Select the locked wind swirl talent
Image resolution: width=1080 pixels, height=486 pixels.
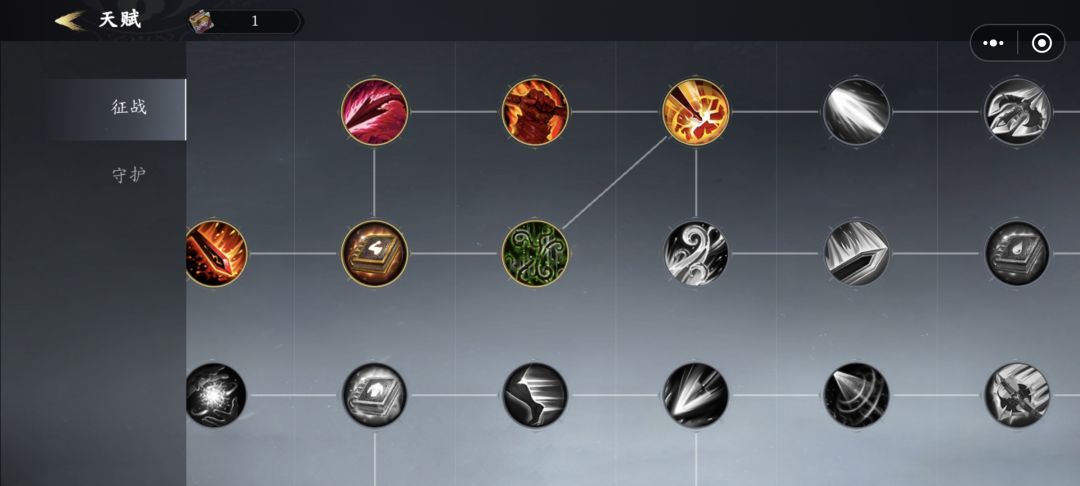click(696, 253)
